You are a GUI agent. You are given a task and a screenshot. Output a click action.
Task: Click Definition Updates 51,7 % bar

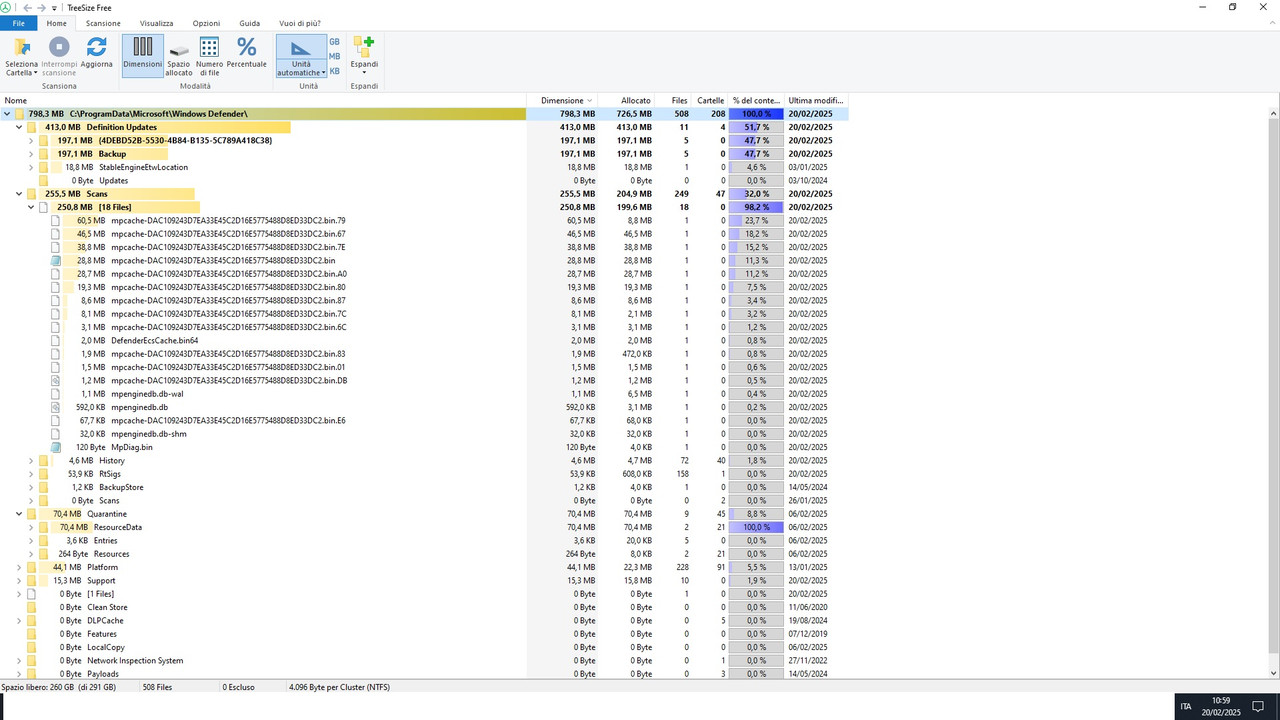(756, 127)
